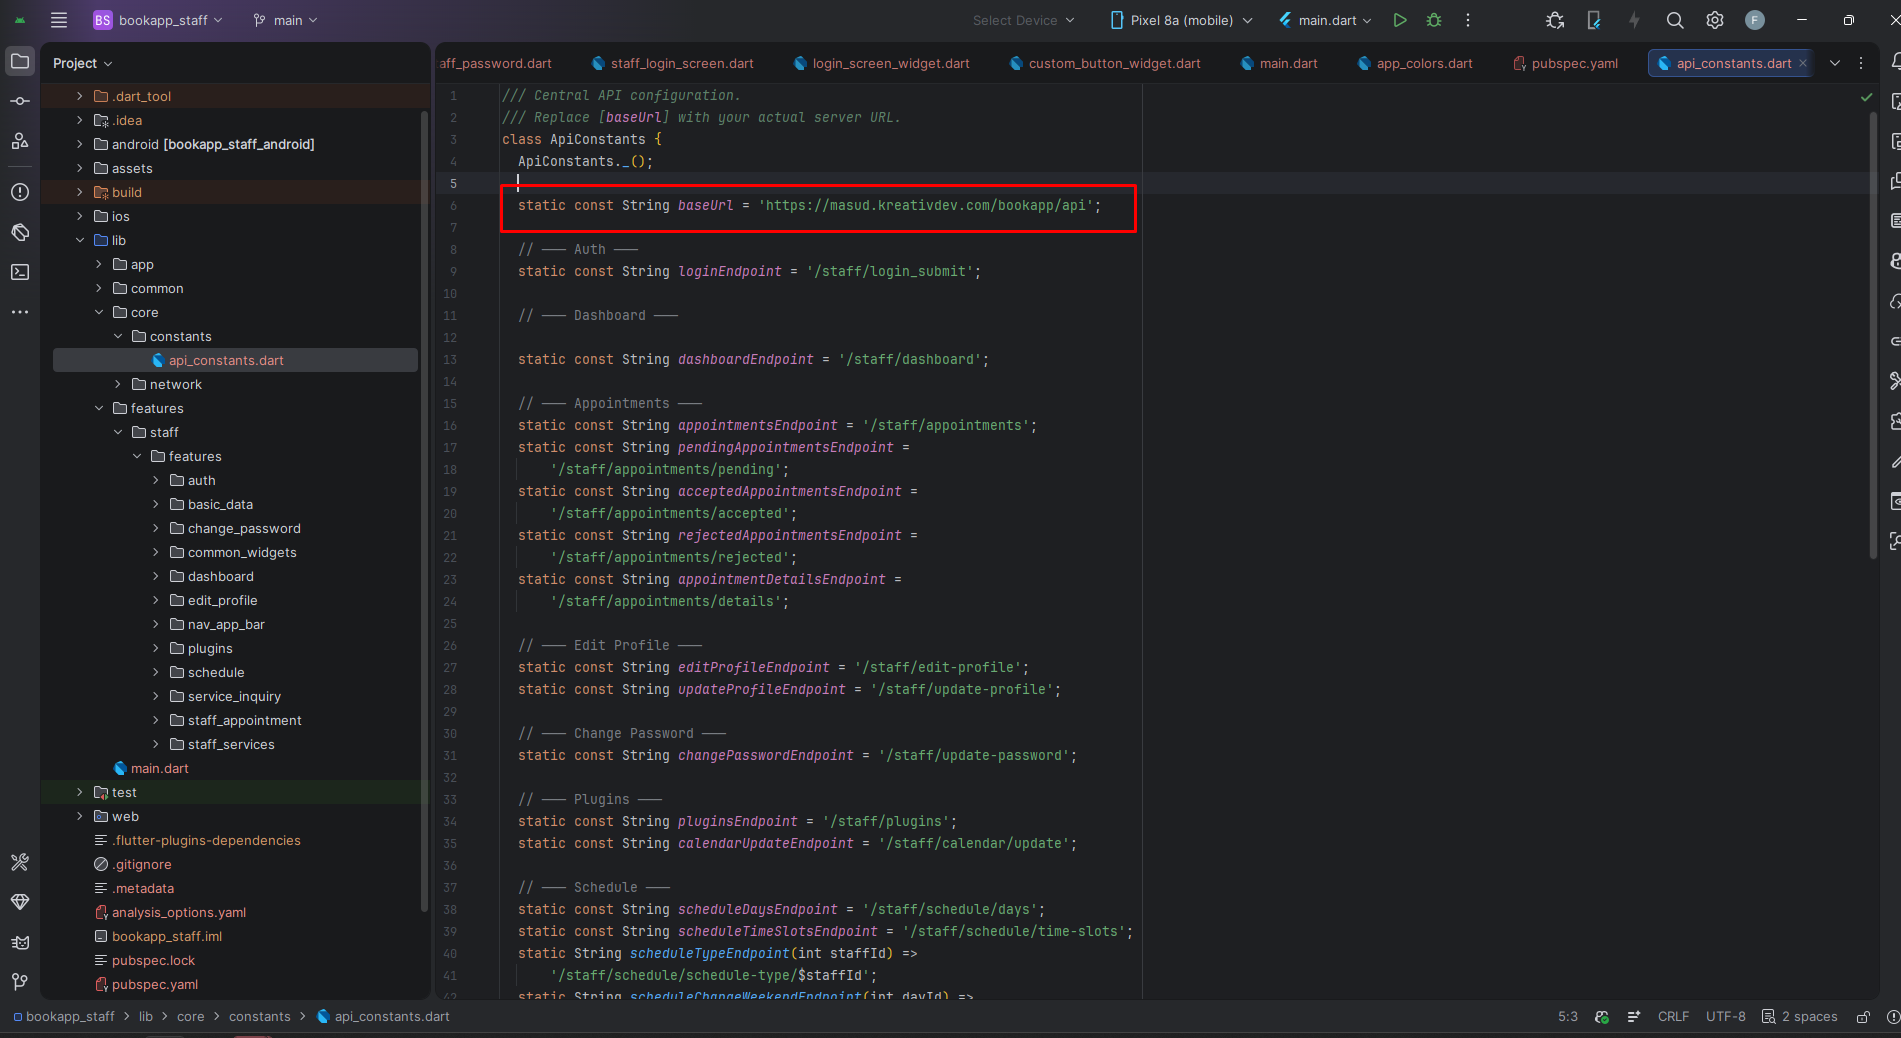This screenshot has height=1038, width=1901.
Task: Click the UTF-8 encoding setting
Action: (1726, 1017)
